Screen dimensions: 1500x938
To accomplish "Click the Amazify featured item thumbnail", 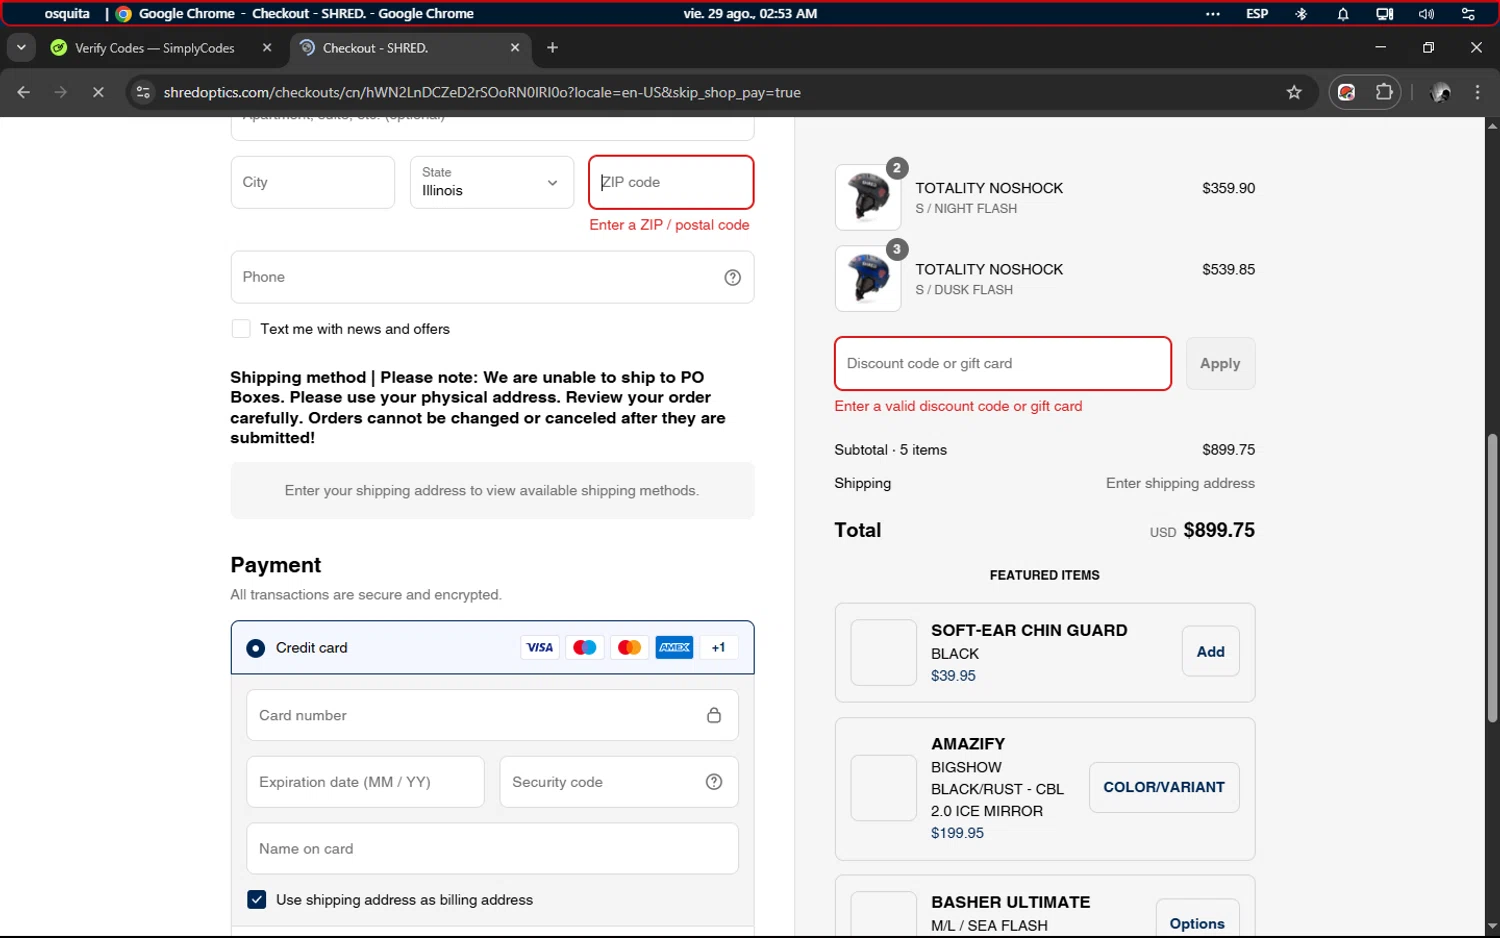I will 883,788.
